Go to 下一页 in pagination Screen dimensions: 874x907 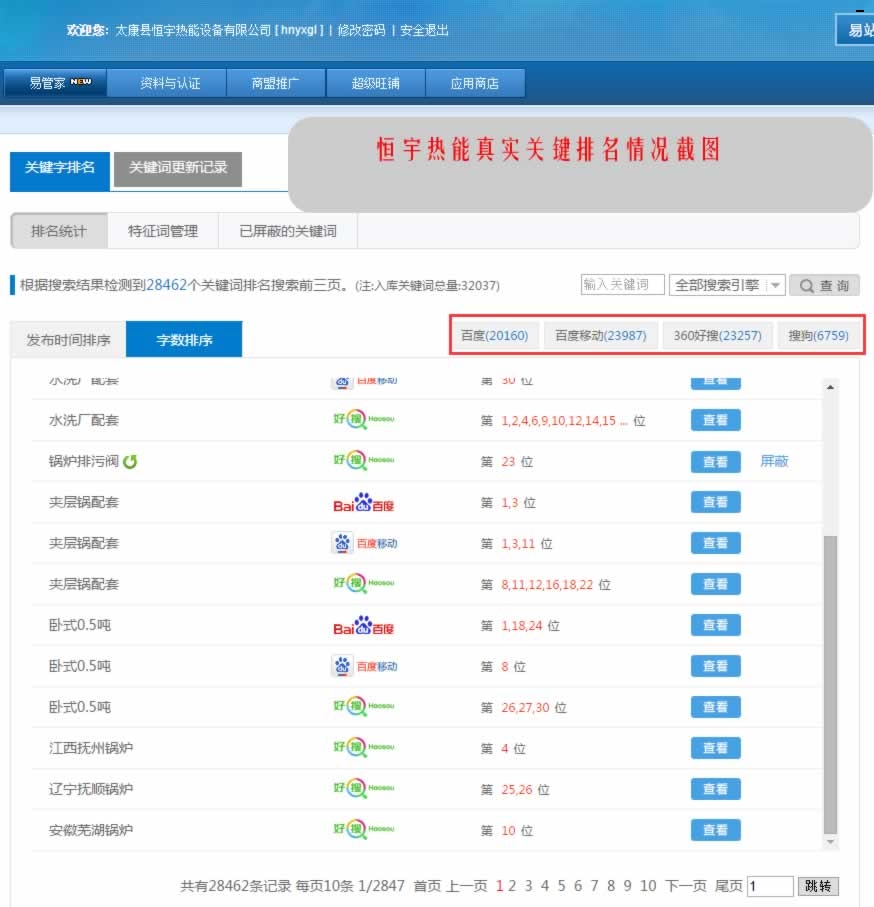[x=686, y=886]
